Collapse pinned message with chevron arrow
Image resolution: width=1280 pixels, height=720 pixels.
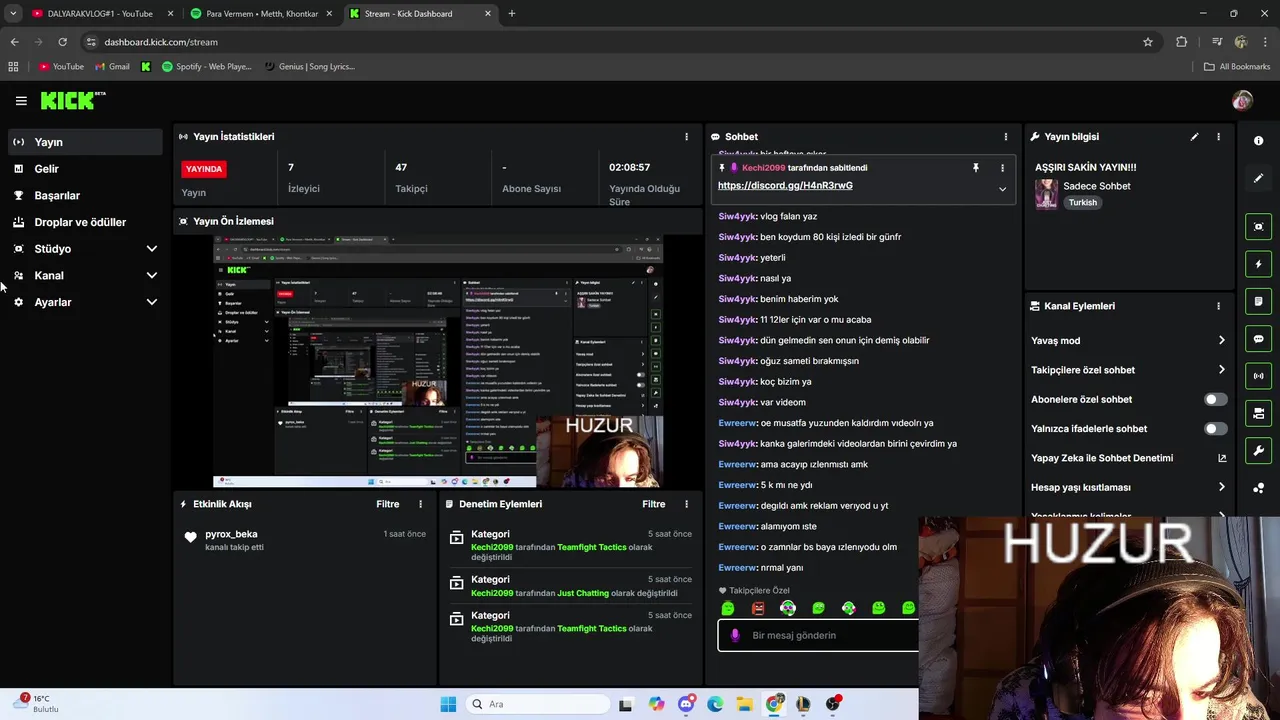tap(1002, 189)
